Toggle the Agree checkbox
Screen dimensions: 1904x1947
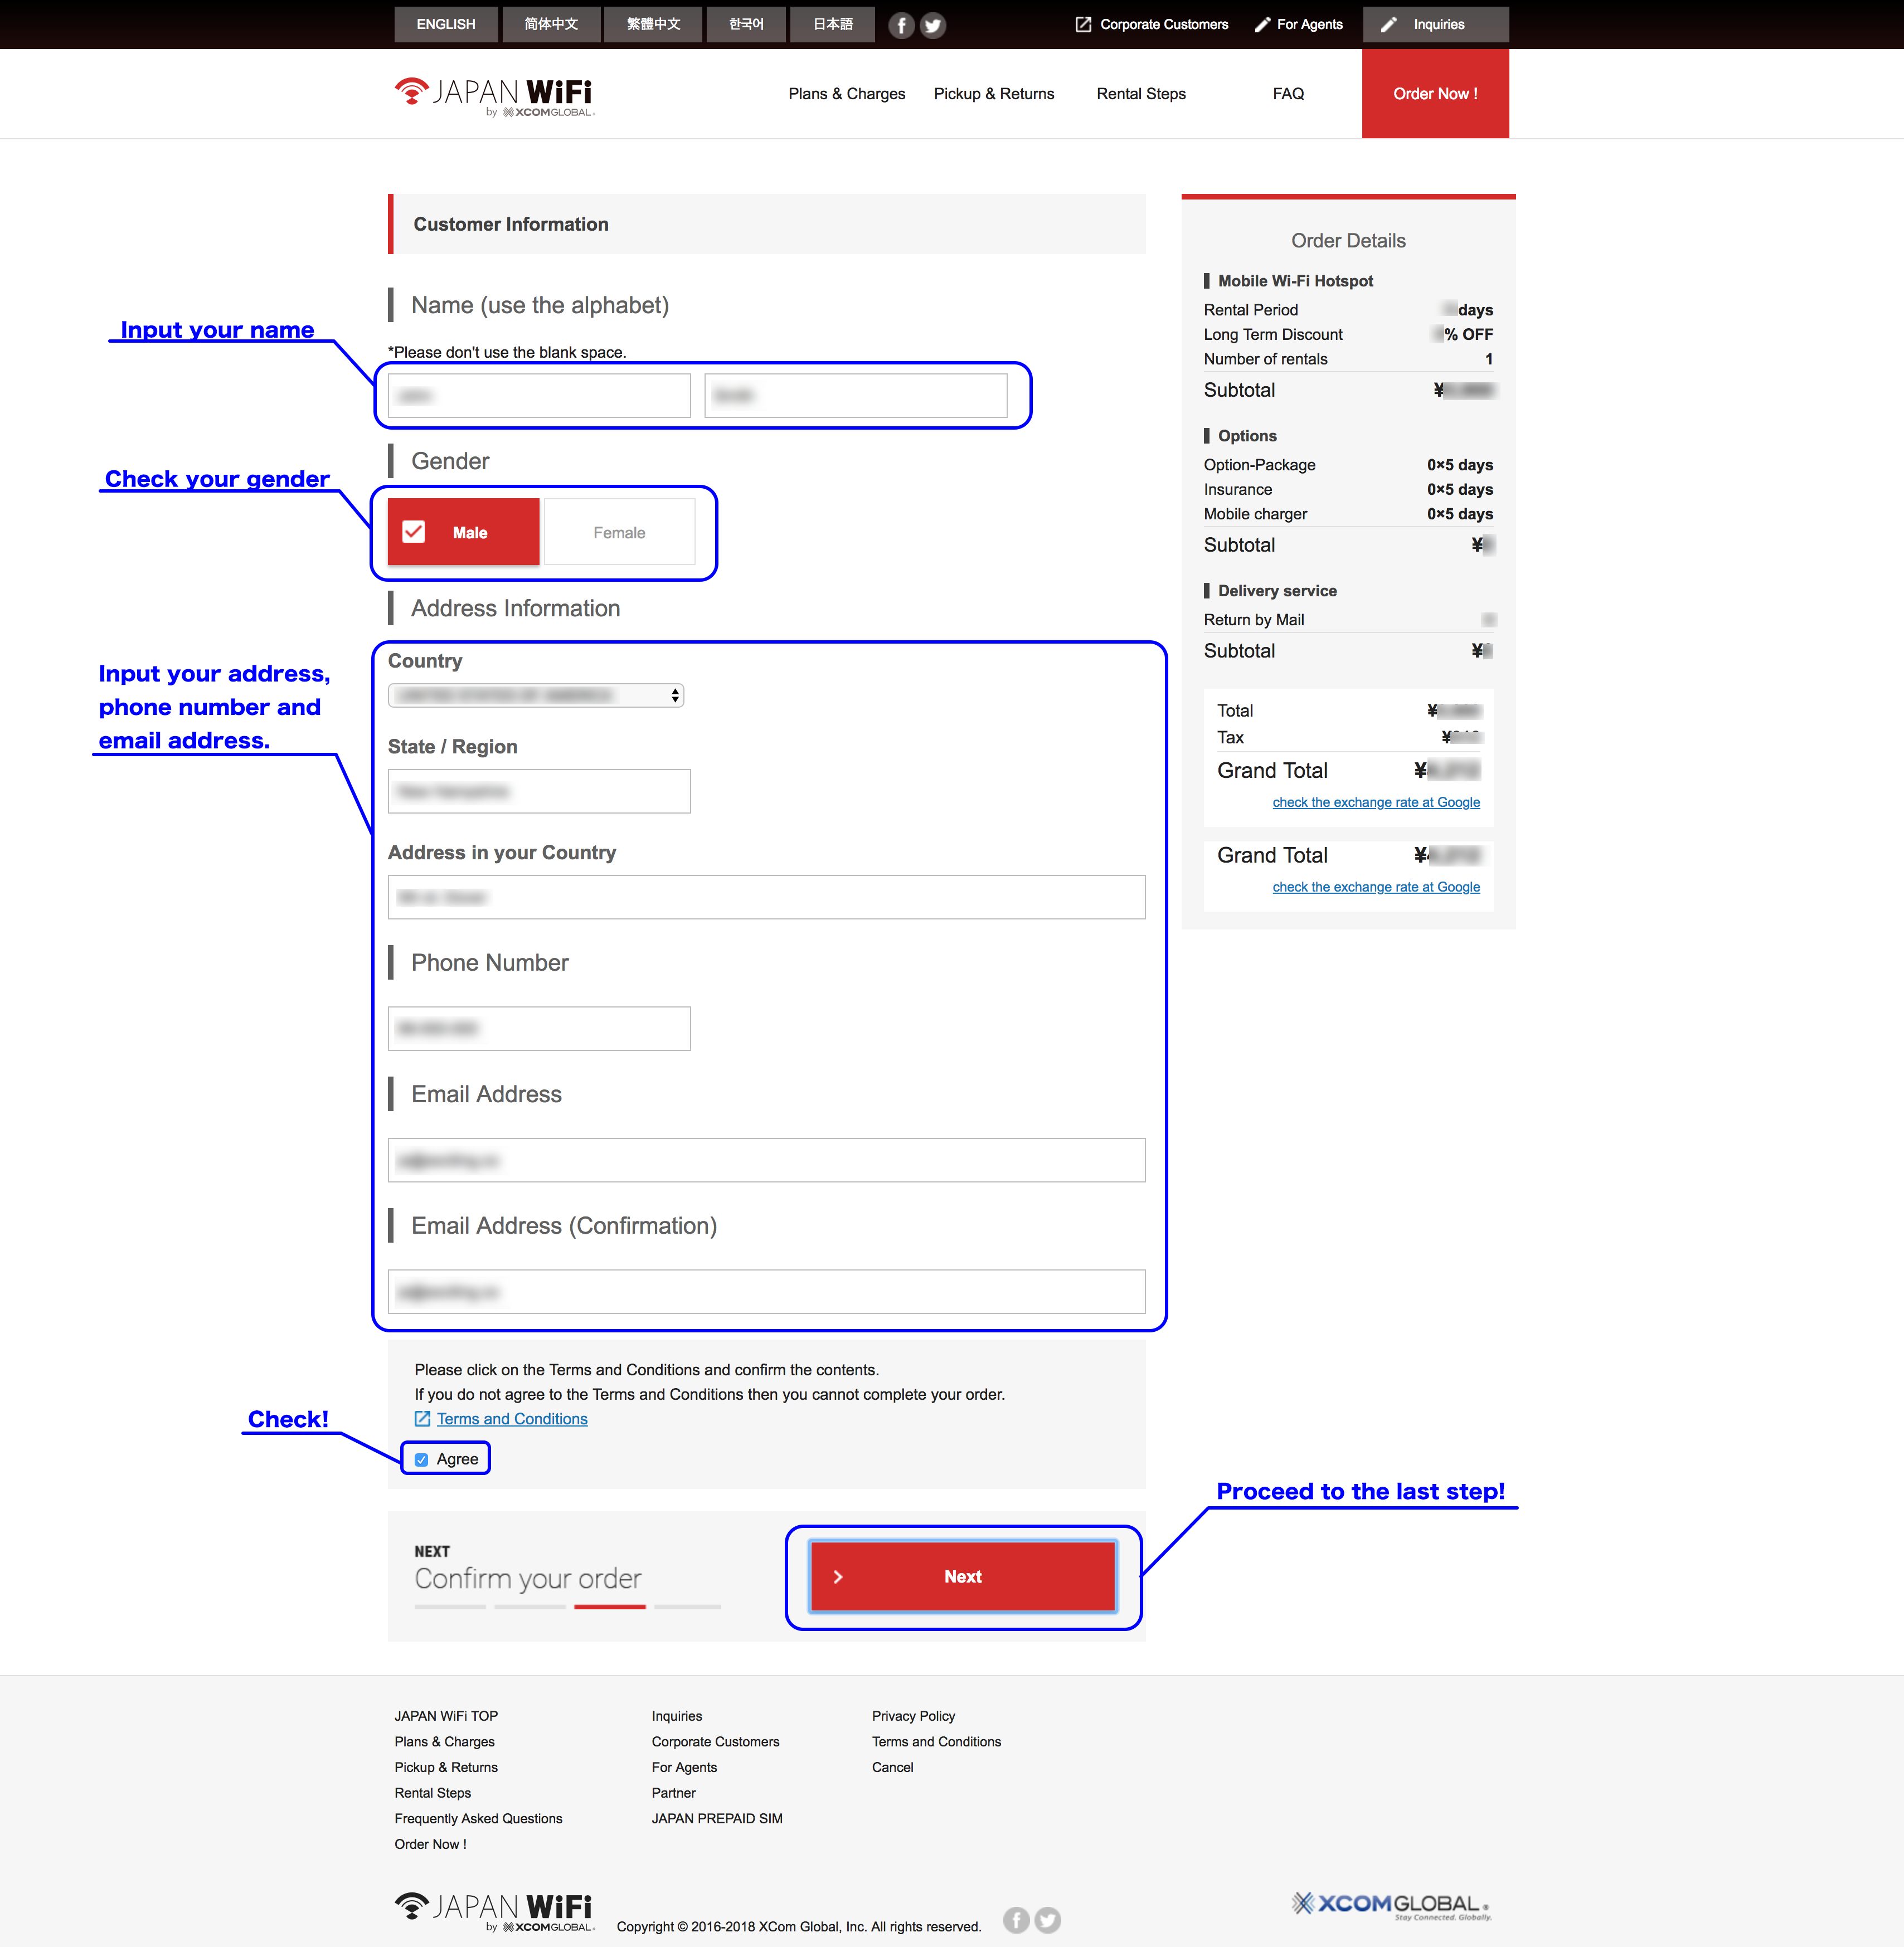422,1459
